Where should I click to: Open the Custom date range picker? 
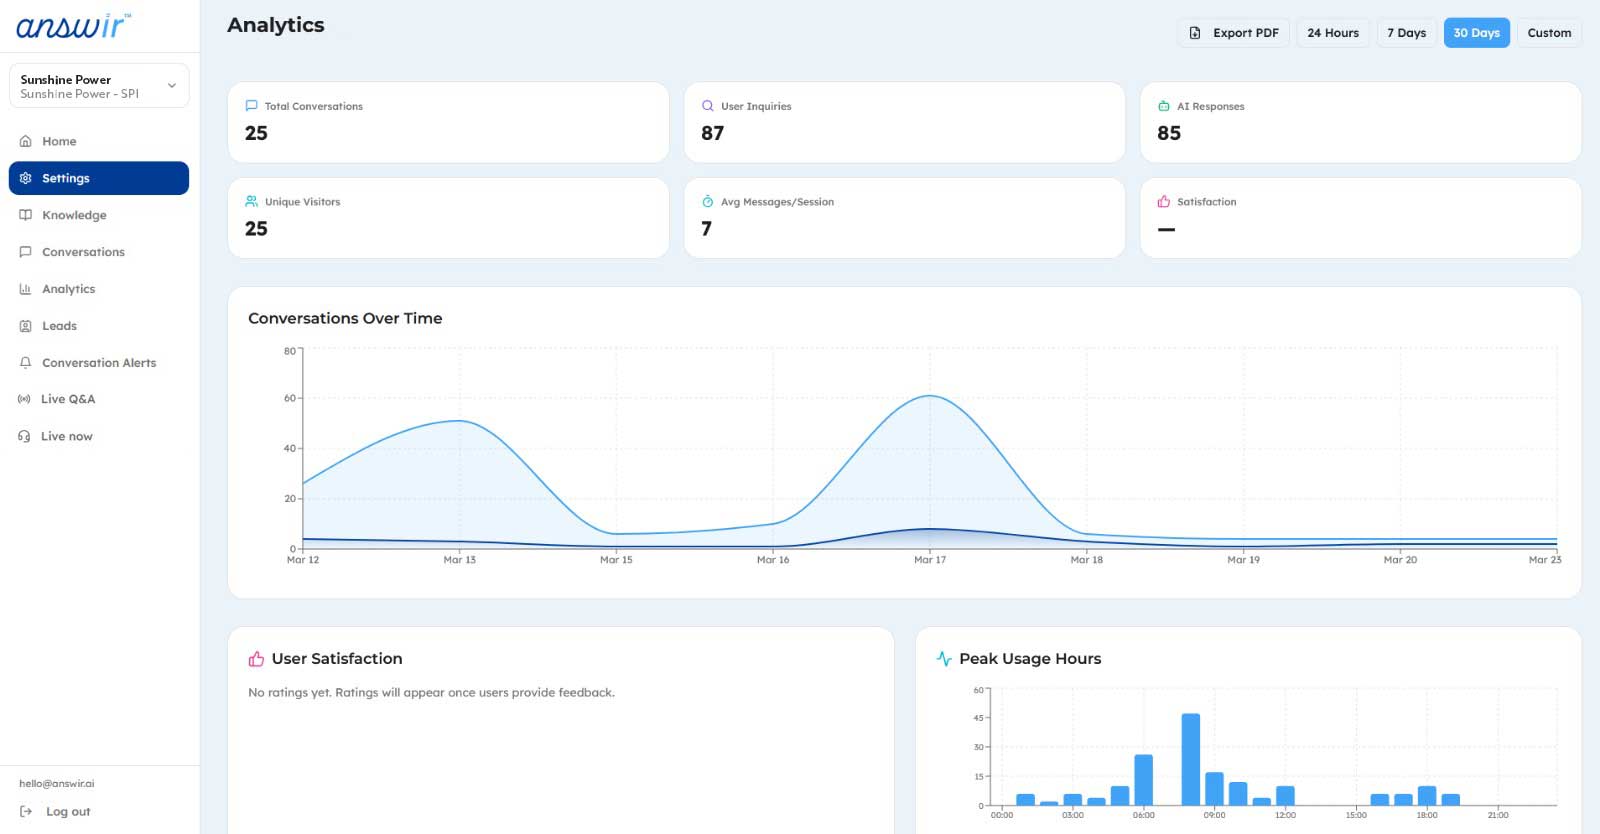click(x=1549, y=33)
